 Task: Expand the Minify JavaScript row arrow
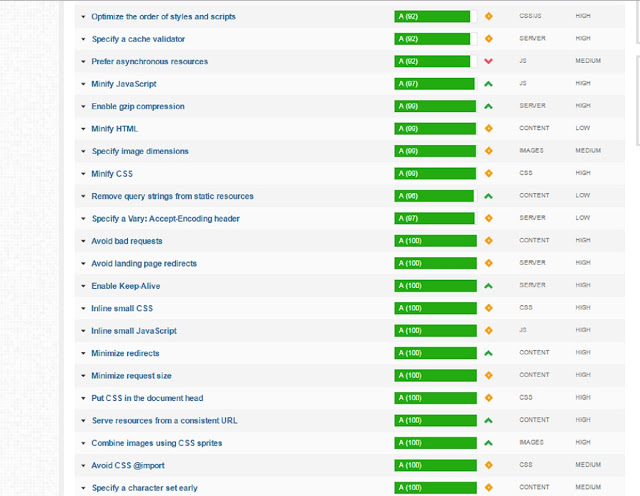(83, 84)
